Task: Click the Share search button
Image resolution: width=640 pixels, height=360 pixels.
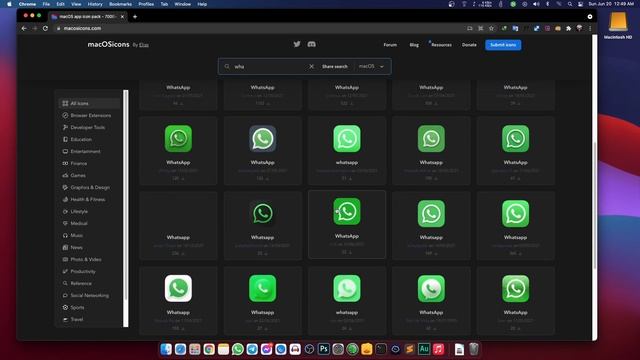Action: pos(335,66)
